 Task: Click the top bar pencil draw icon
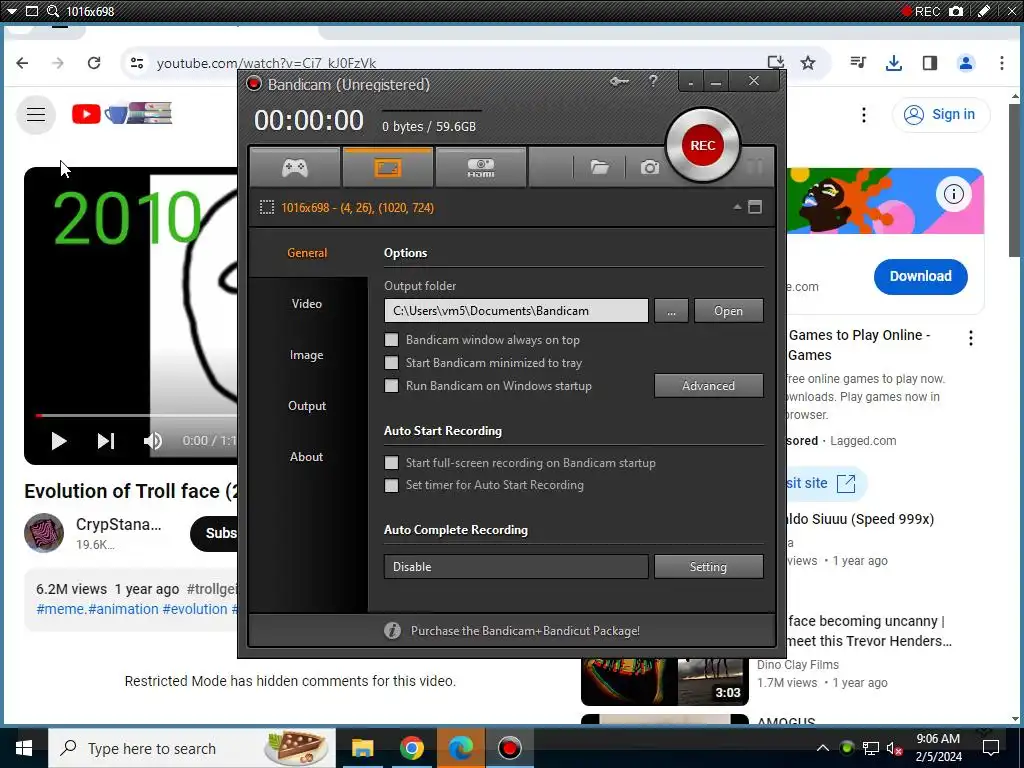pos(984,11)
